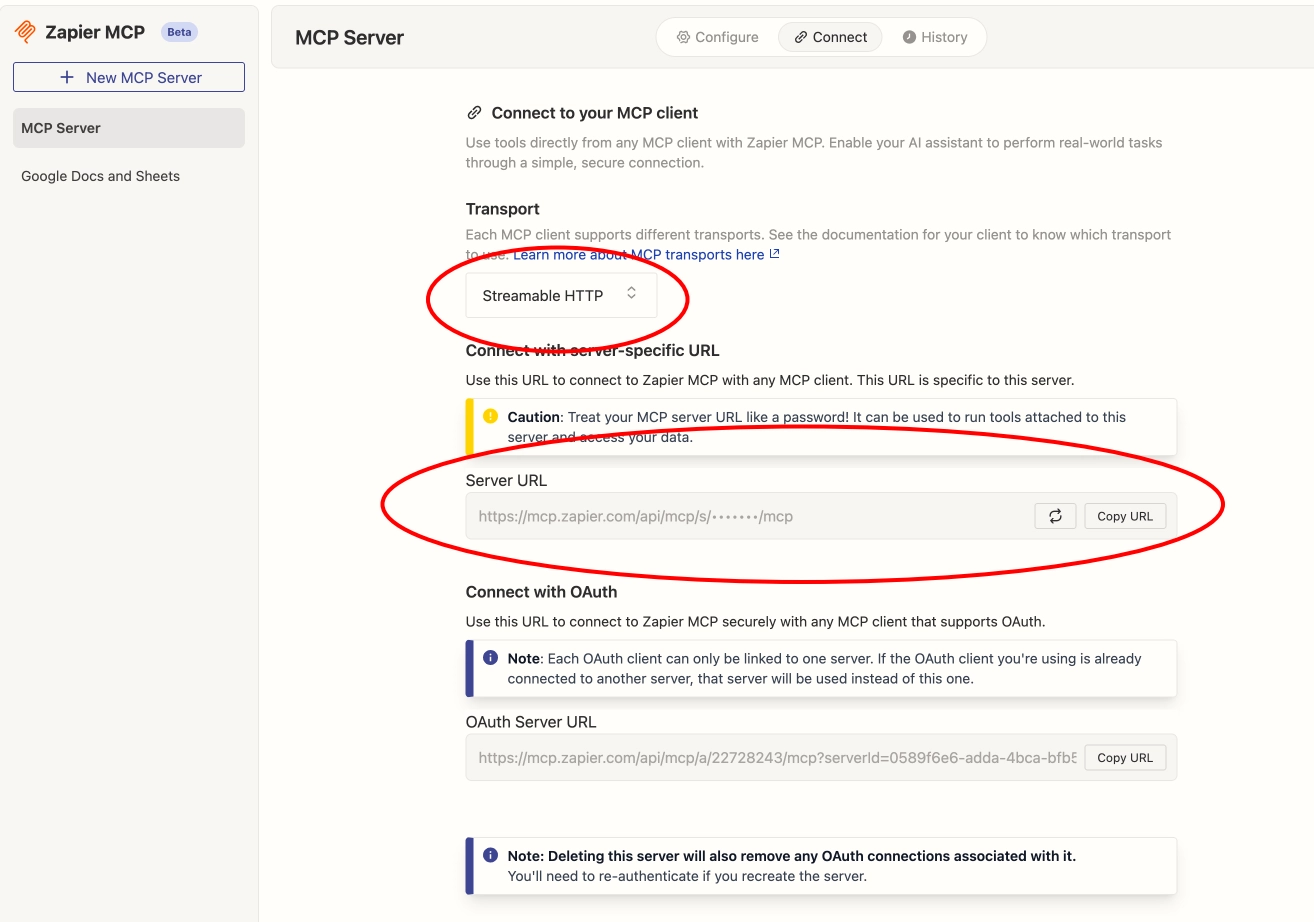Screen dimensions: 1314x922
Task: Create a New MCP Server
Action: click(x=129, y=77)
